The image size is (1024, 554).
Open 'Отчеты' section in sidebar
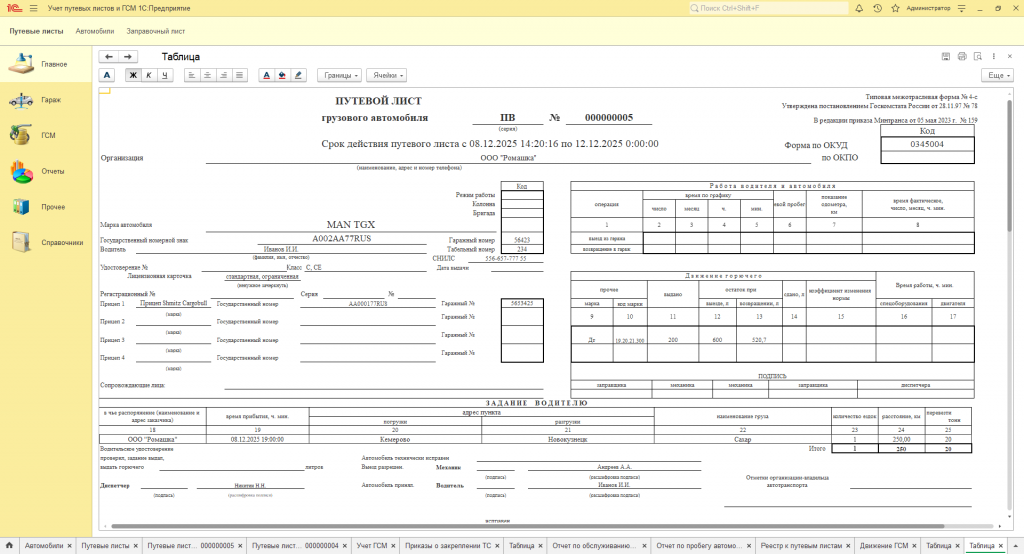point(46,171)
